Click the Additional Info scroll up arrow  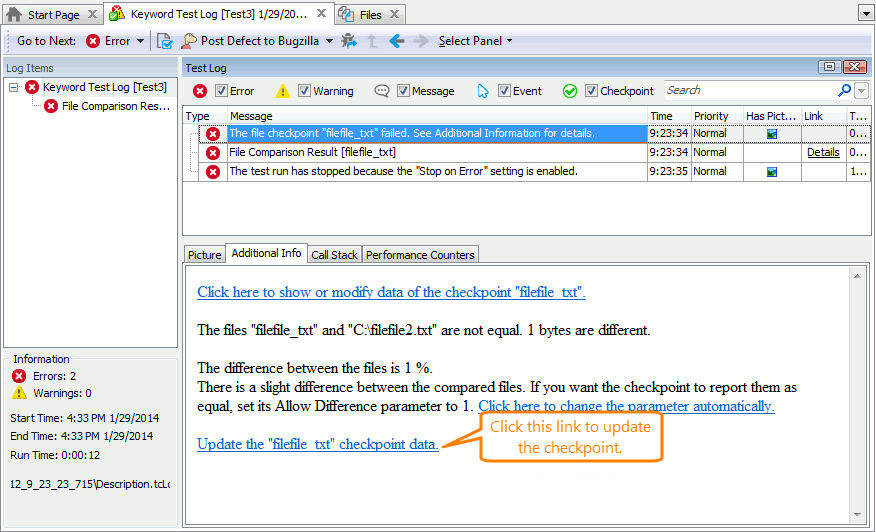857,276
